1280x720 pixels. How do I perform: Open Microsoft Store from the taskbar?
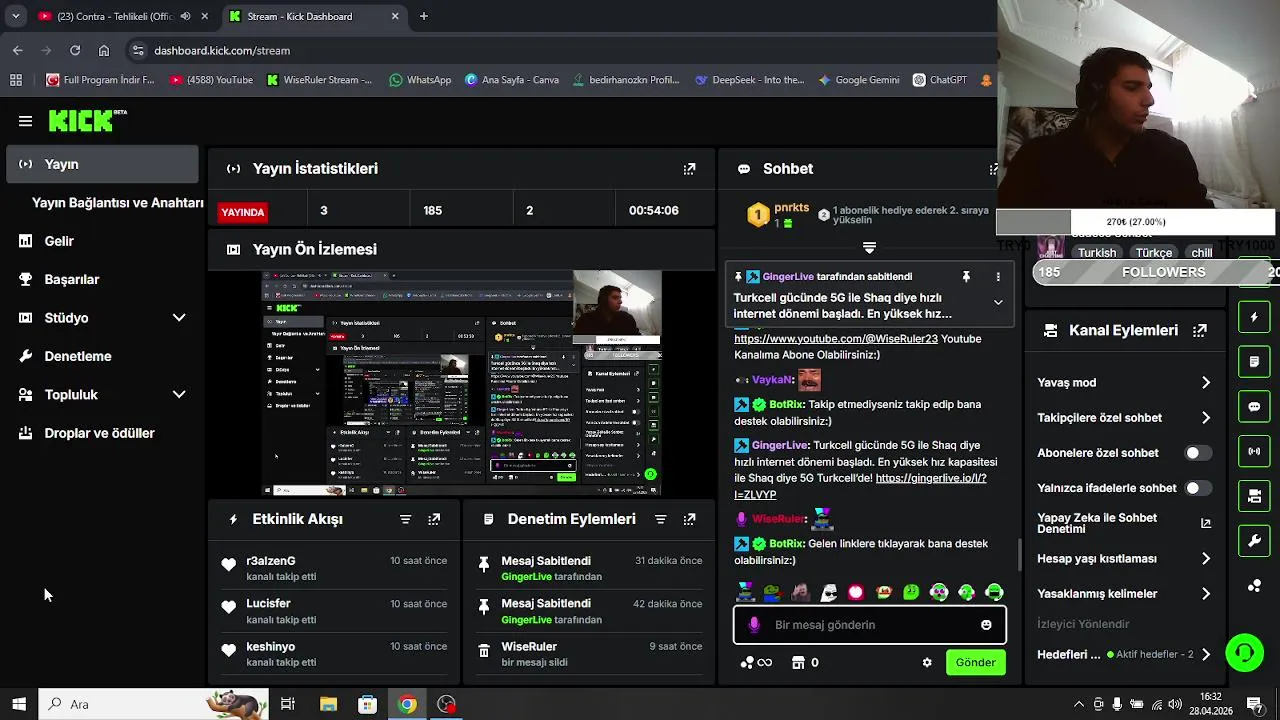pos(367,704)
